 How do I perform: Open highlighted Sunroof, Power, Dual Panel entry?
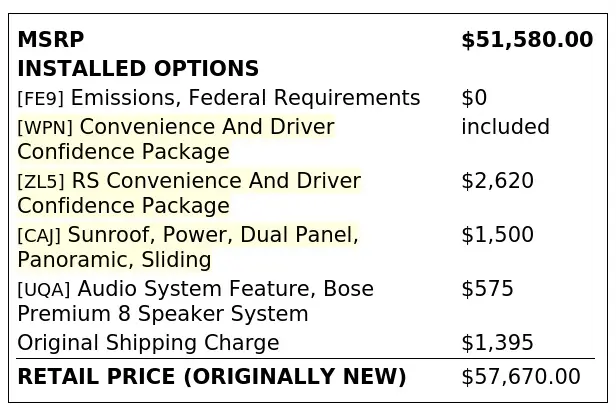coord(188,247)
